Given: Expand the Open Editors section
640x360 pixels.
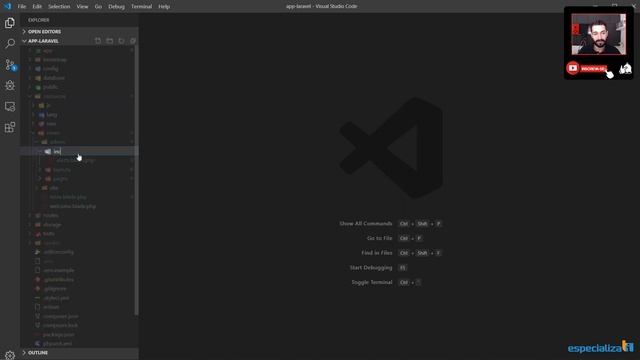Looking at the screenshot, I should (x=80, y=31).
